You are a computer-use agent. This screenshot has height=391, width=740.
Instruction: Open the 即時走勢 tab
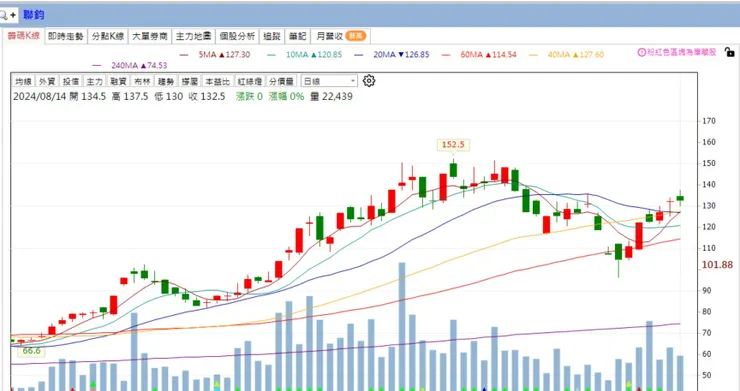coord(66,36)
